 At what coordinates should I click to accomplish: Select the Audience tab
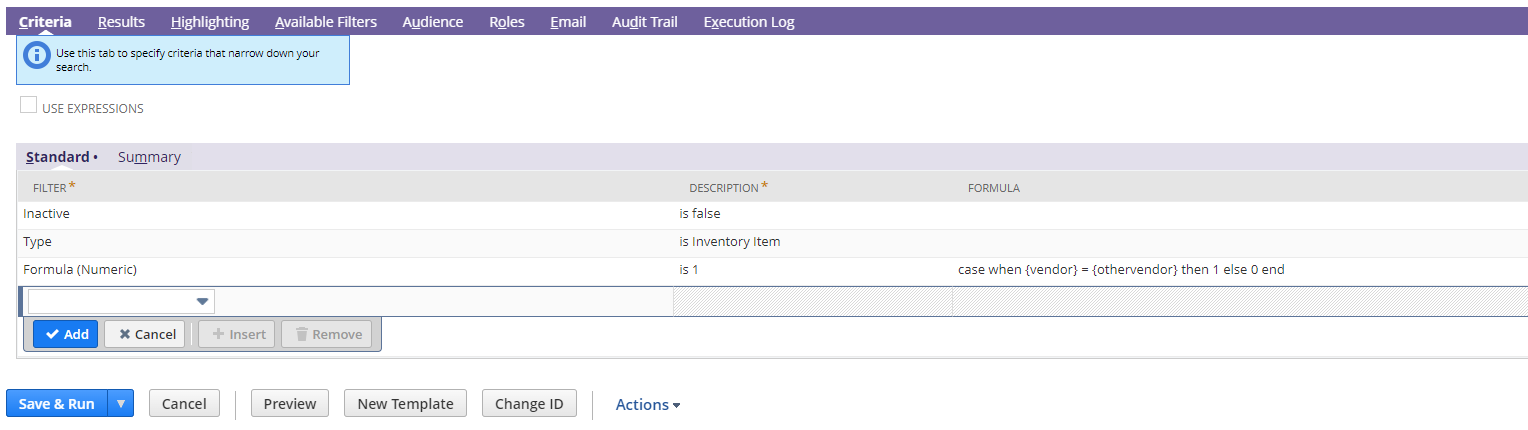[433, 22]
